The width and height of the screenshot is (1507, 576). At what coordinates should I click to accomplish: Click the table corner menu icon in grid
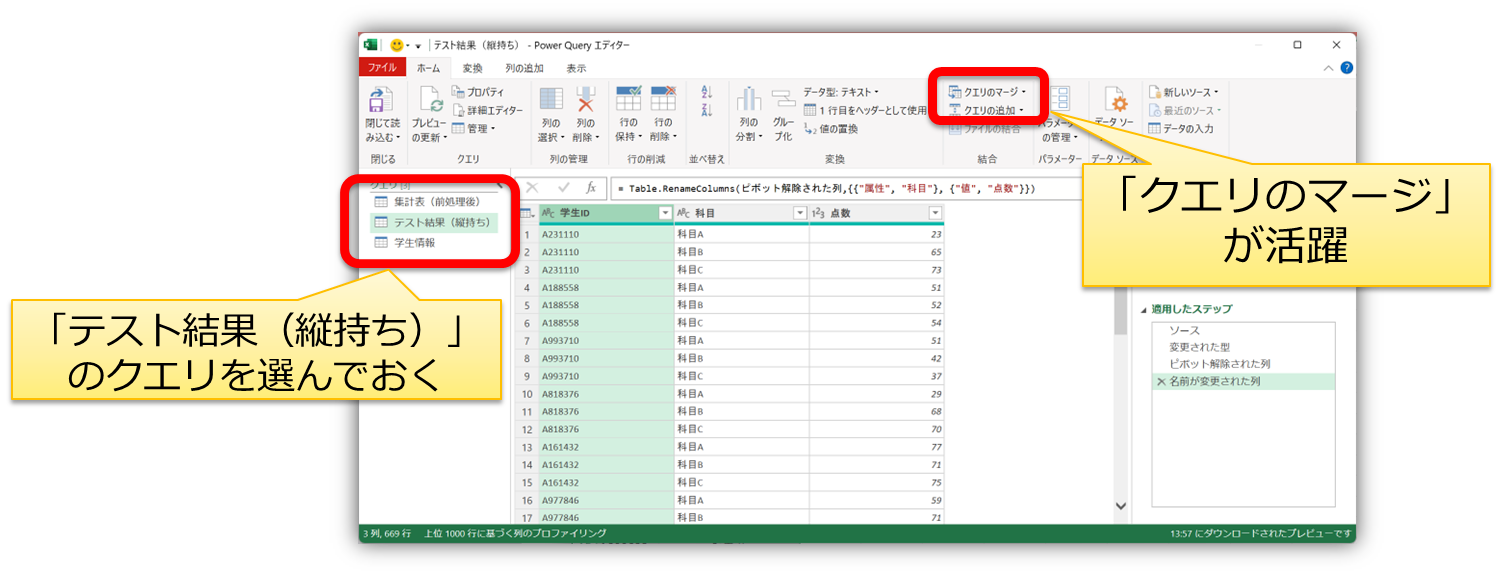(x=527, y=213)
